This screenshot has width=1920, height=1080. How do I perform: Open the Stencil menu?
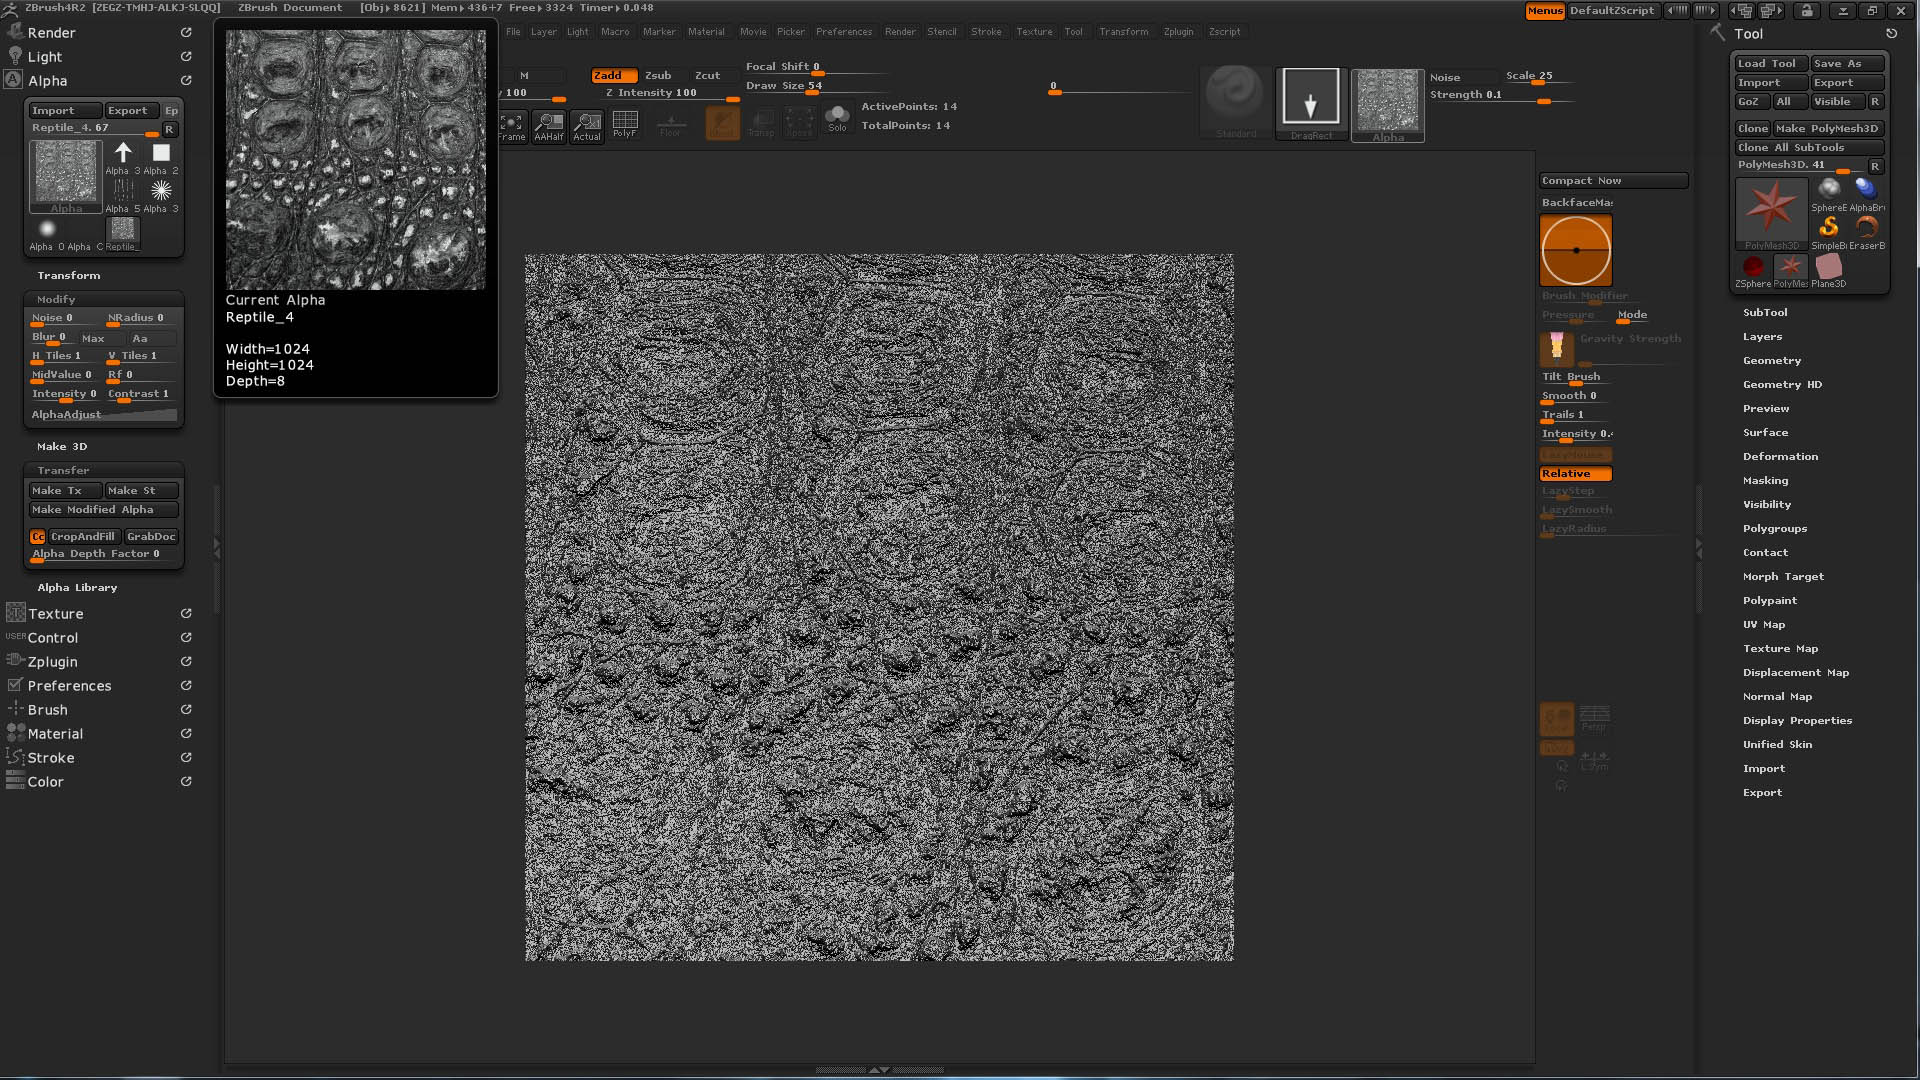point(941,32)
